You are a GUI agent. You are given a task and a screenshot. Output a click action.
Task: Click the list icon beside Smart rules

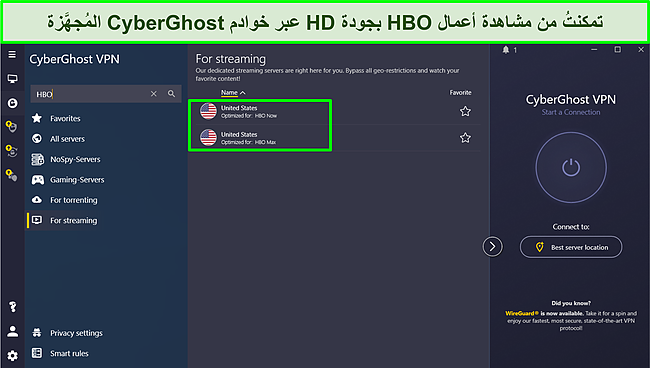37,353
